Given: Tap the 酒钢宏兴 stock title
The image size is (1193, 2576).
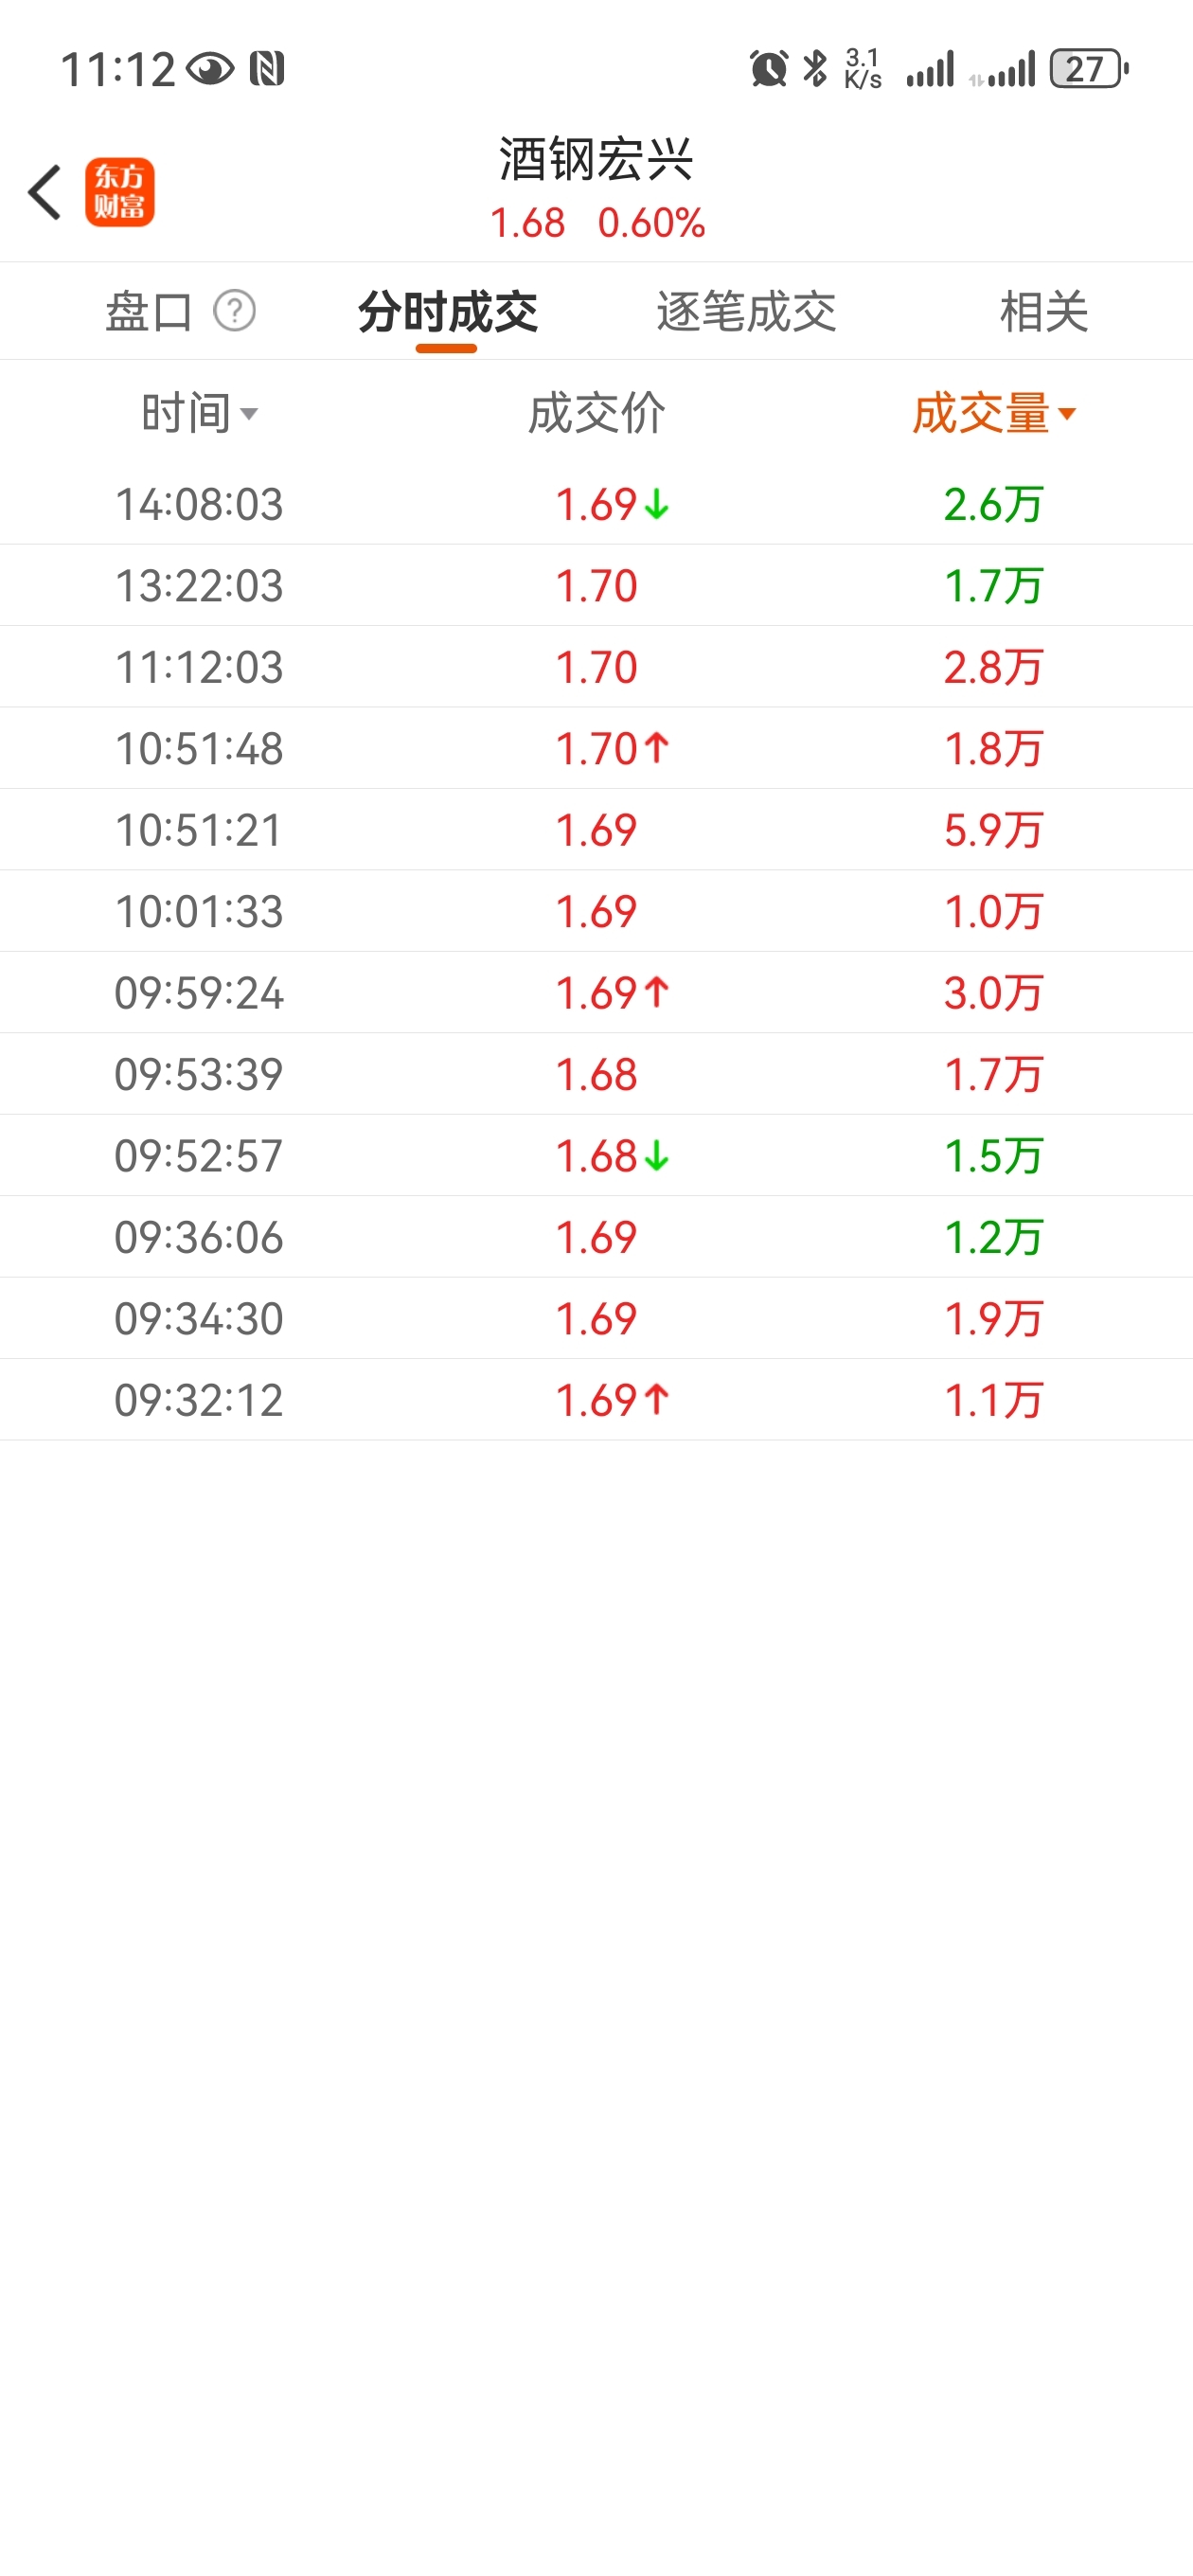Looking at the screenshot, I should coord(596,160).
